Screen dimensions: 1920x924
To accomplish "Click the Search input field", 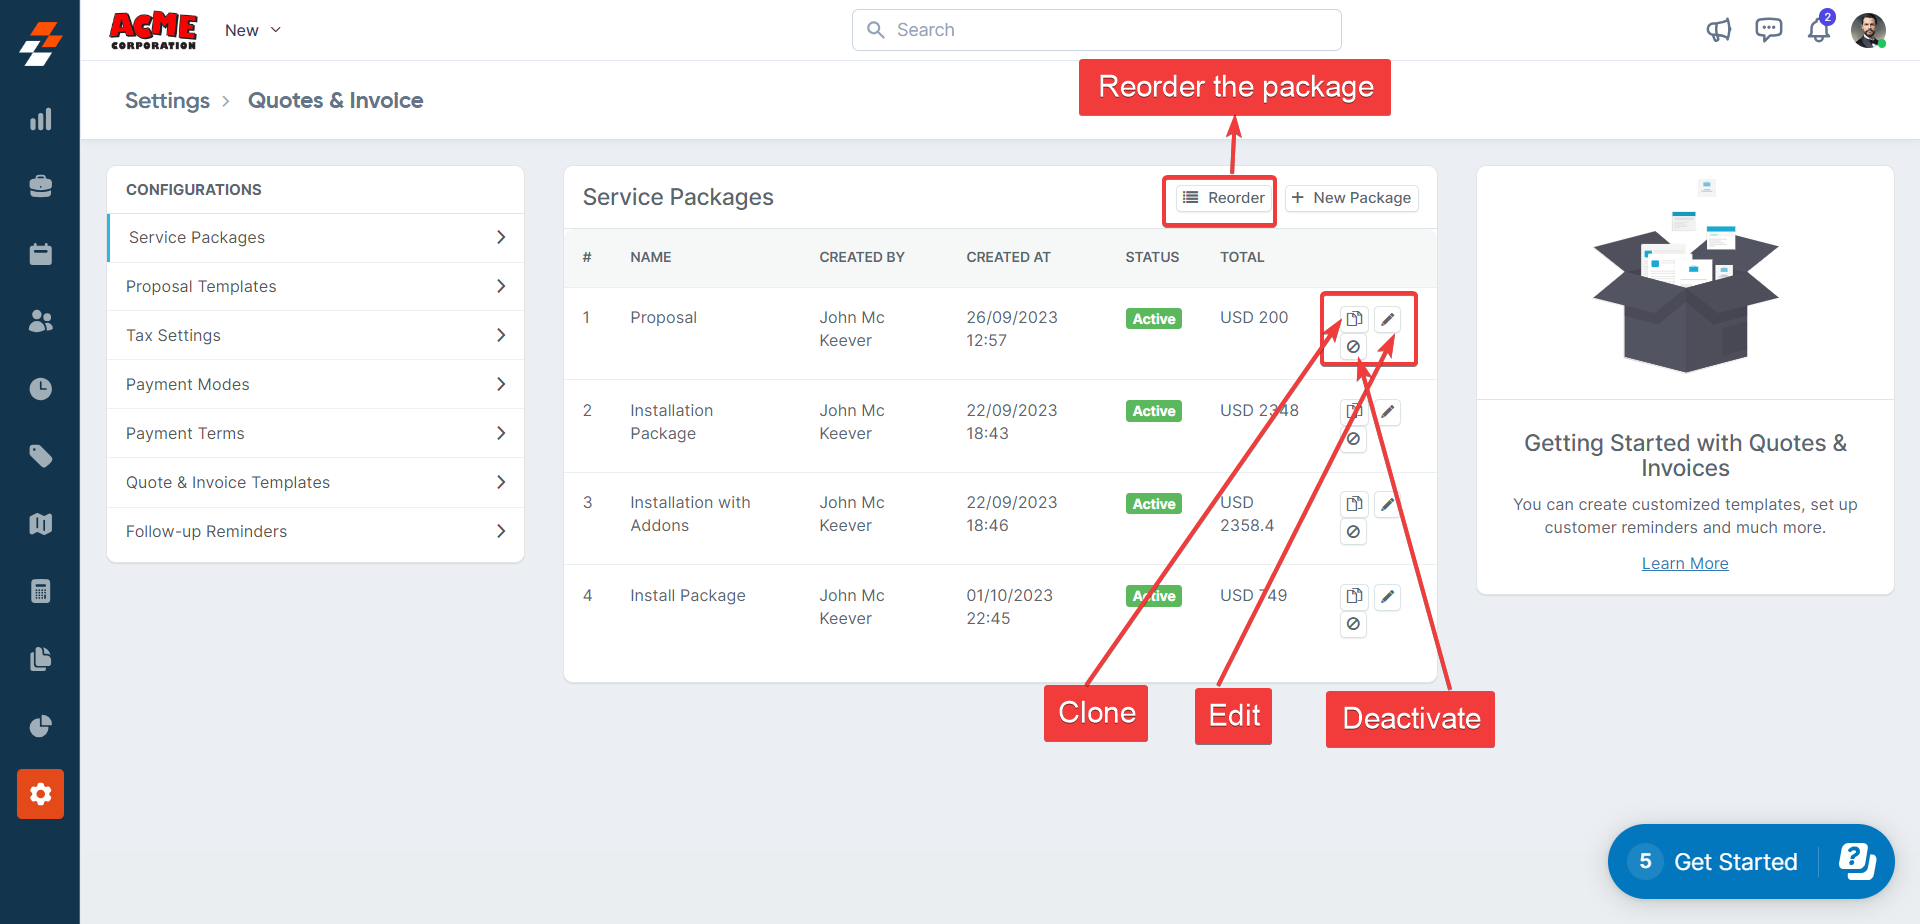I will point(1096,30).
